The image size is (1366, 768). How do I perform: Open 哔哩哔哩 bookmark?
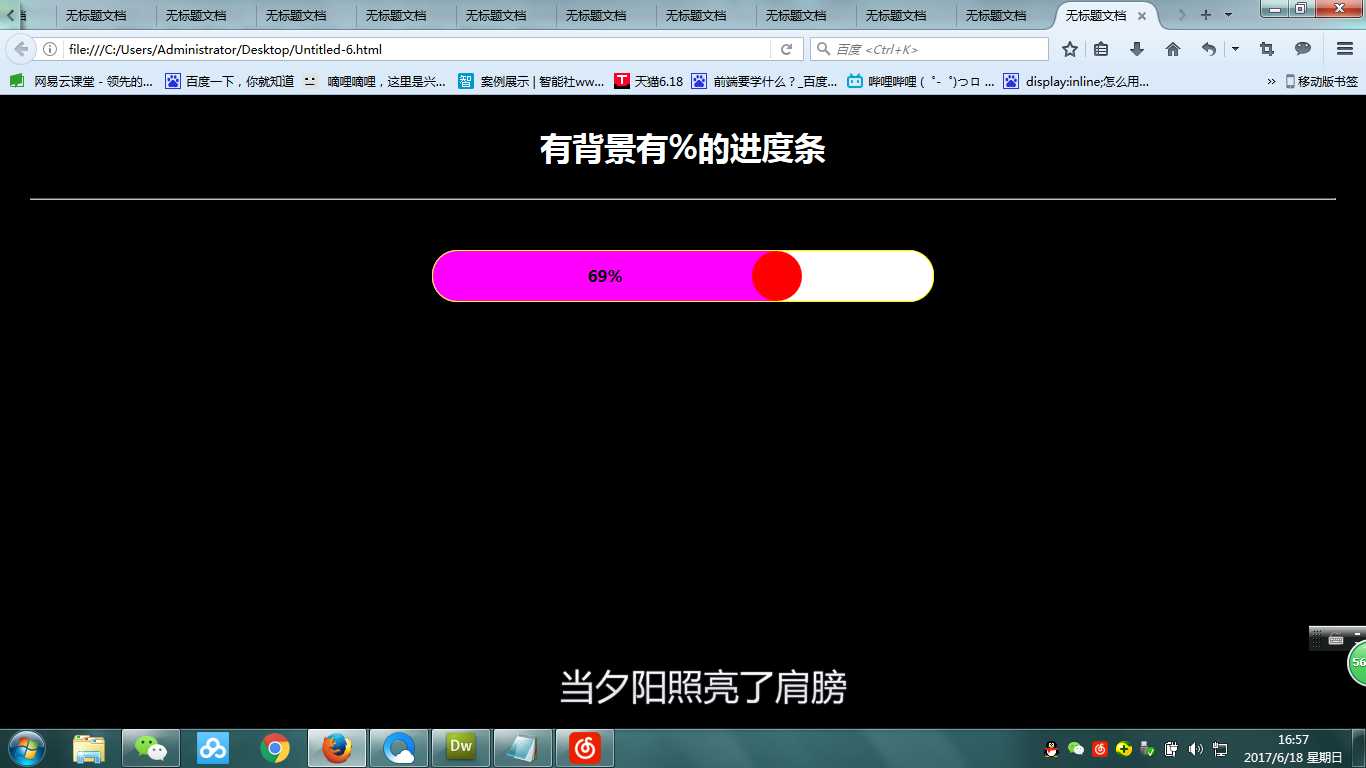(x=921, y=82)
